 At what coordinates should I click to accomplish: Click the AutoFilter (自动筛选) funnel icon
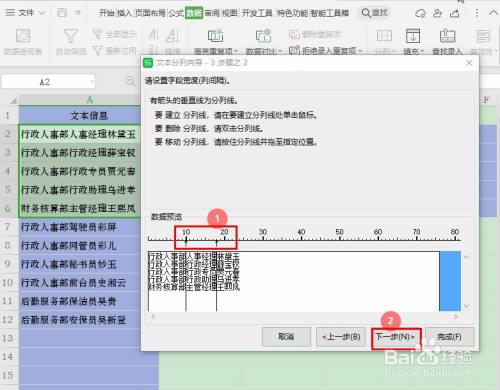(x=71, y=36)
